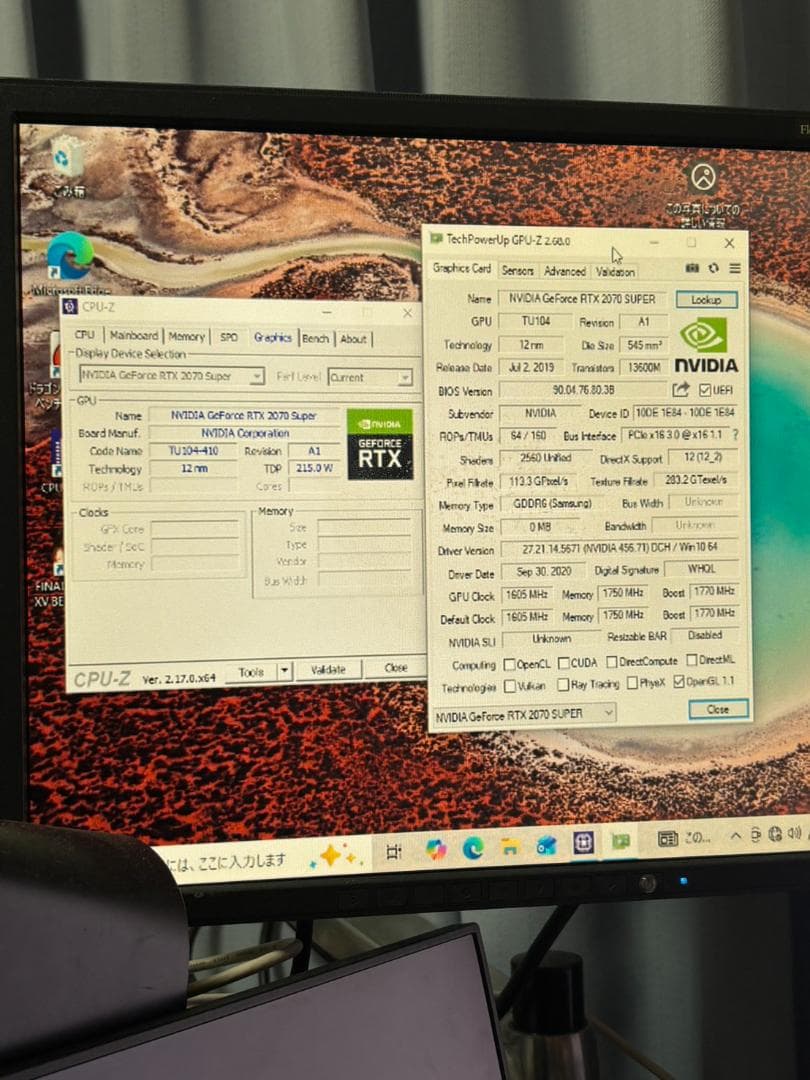This screenshot has width=810, height=1080.
Task: Click the Close button in GPU-Z
Action: coord(718,709)
